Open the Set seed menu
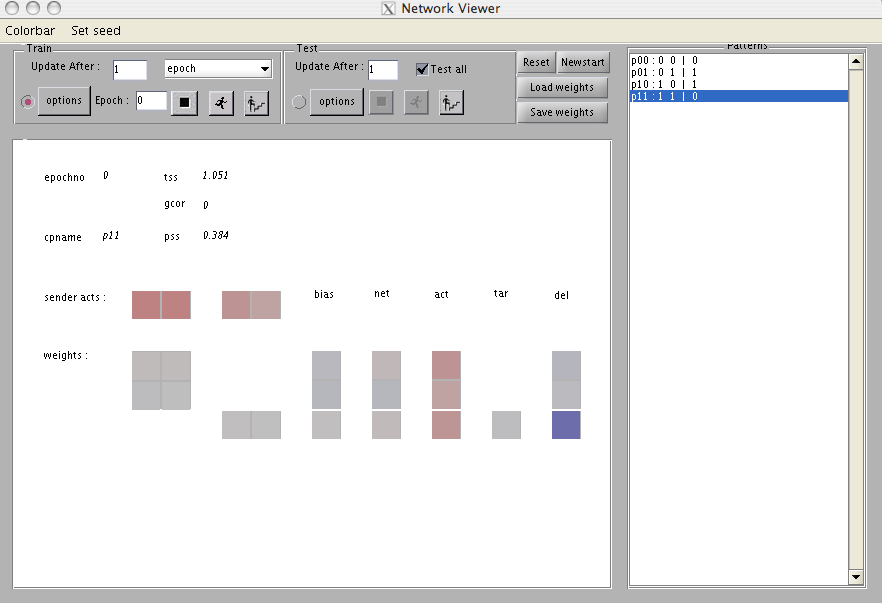 pos(96,31)
